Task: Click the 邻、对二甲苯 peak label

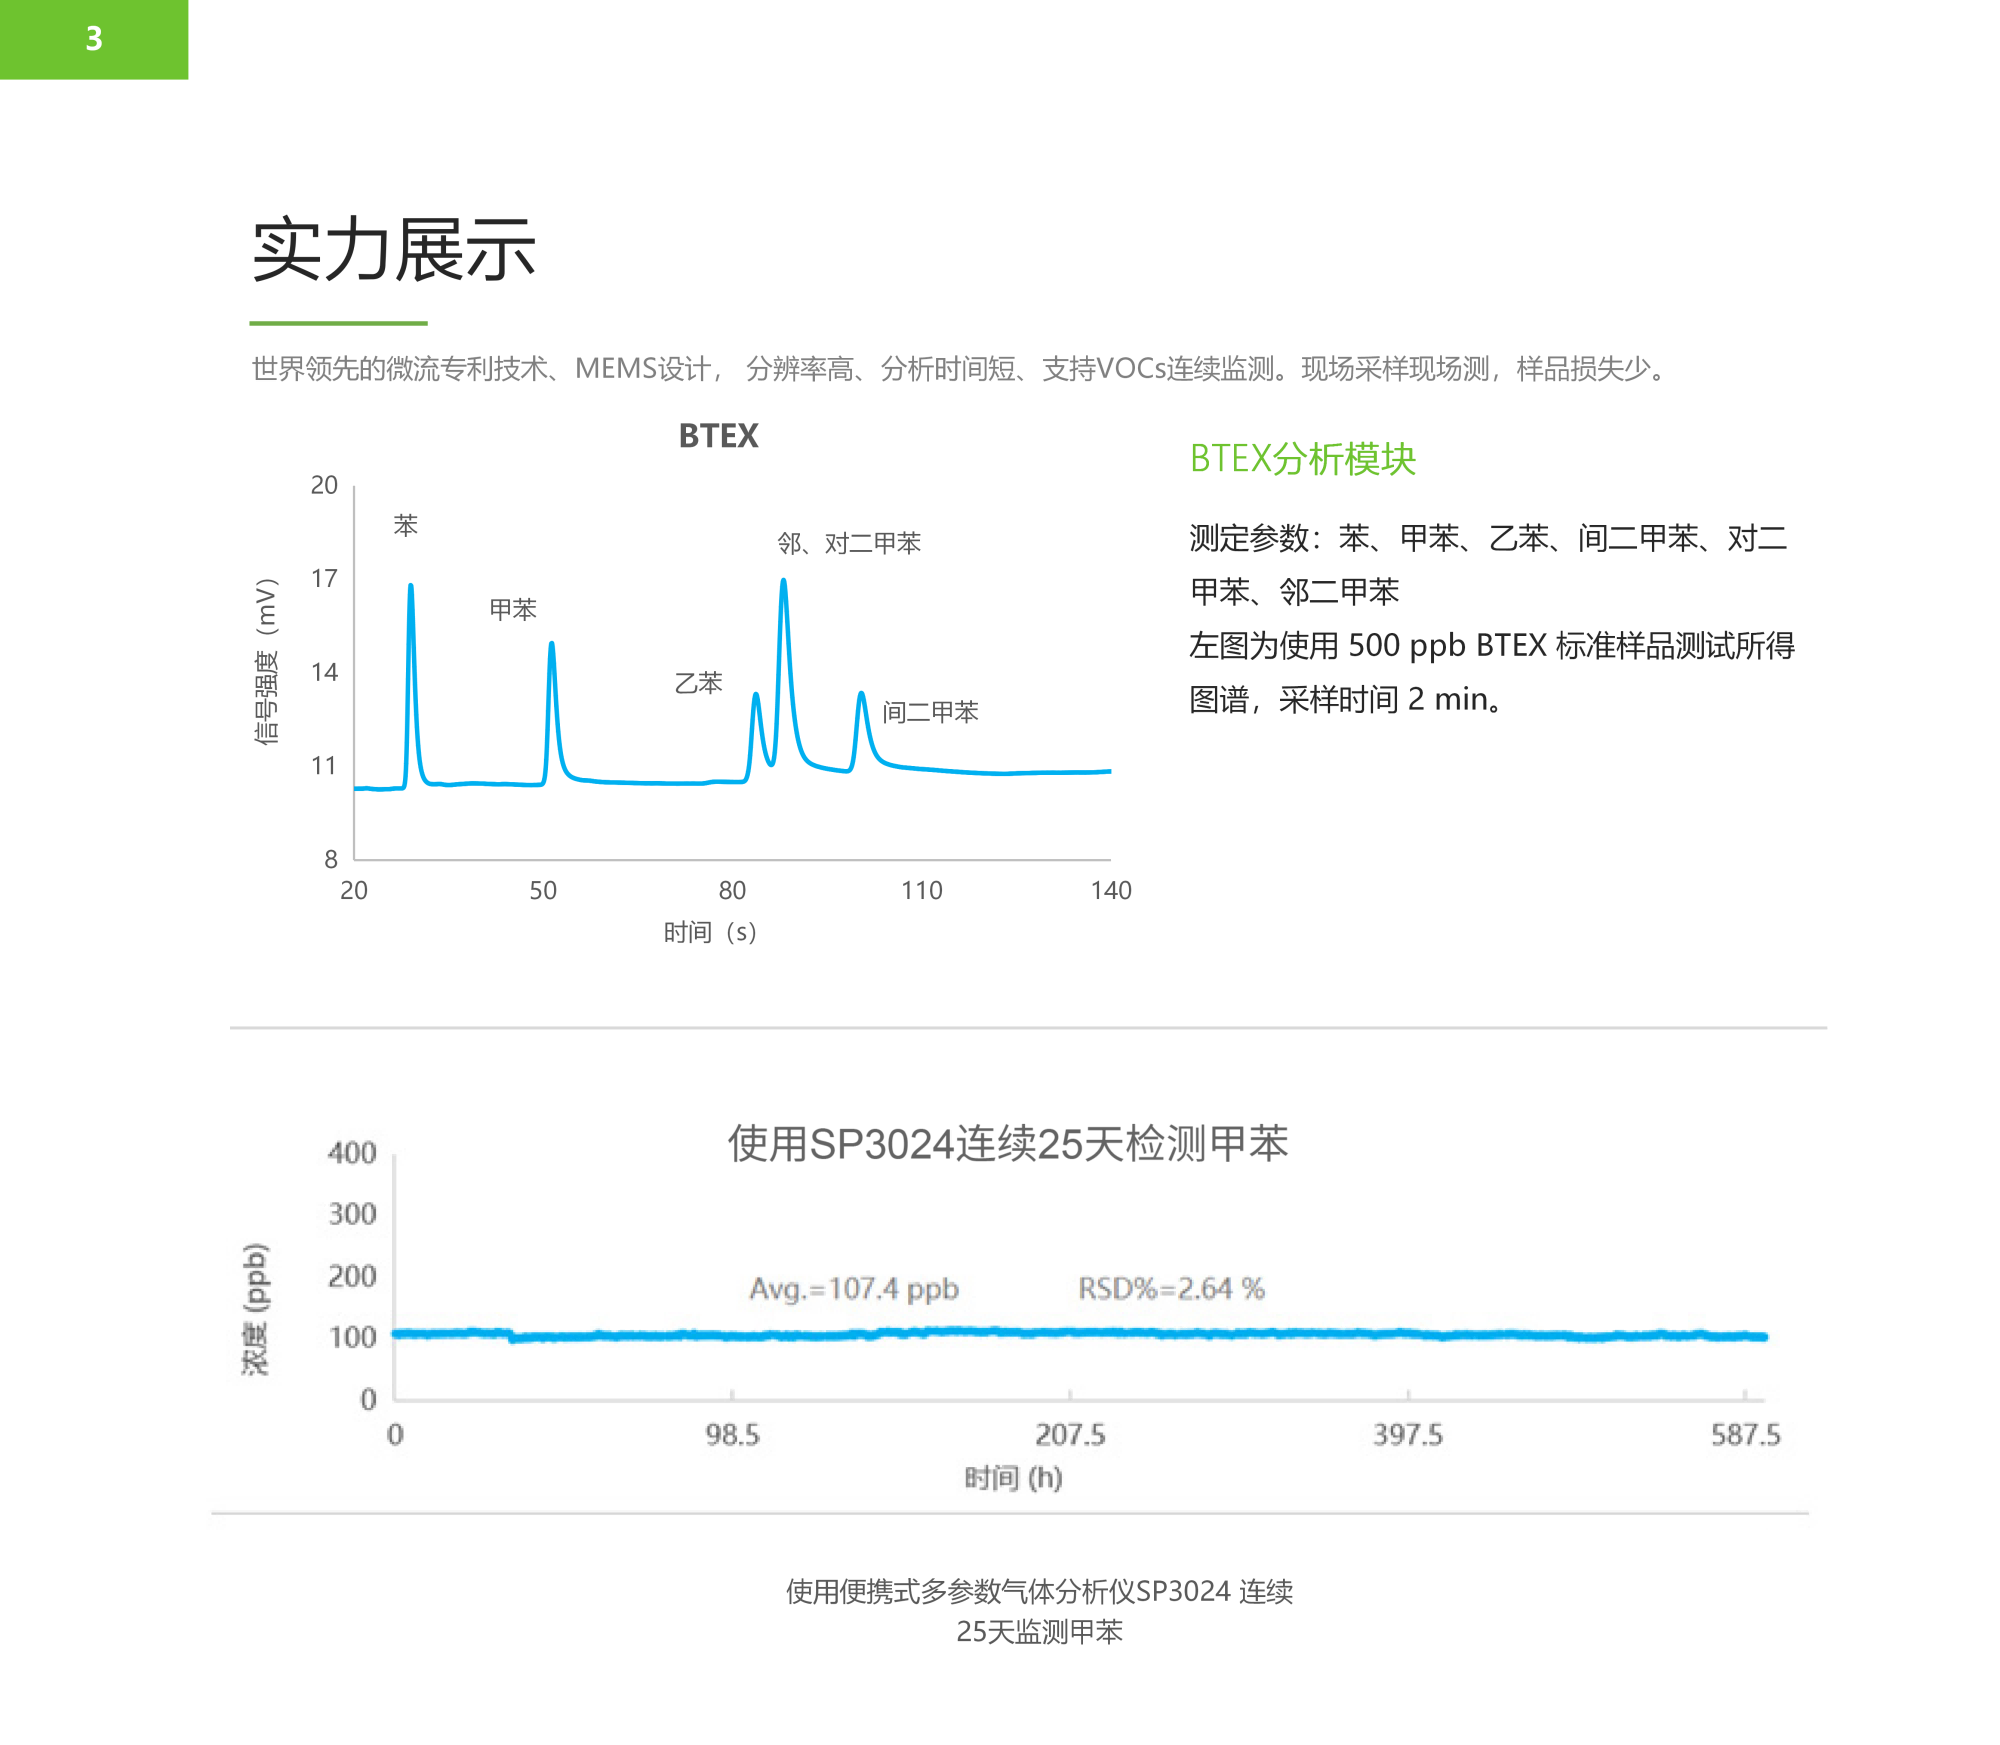Action: click(849, 543)
